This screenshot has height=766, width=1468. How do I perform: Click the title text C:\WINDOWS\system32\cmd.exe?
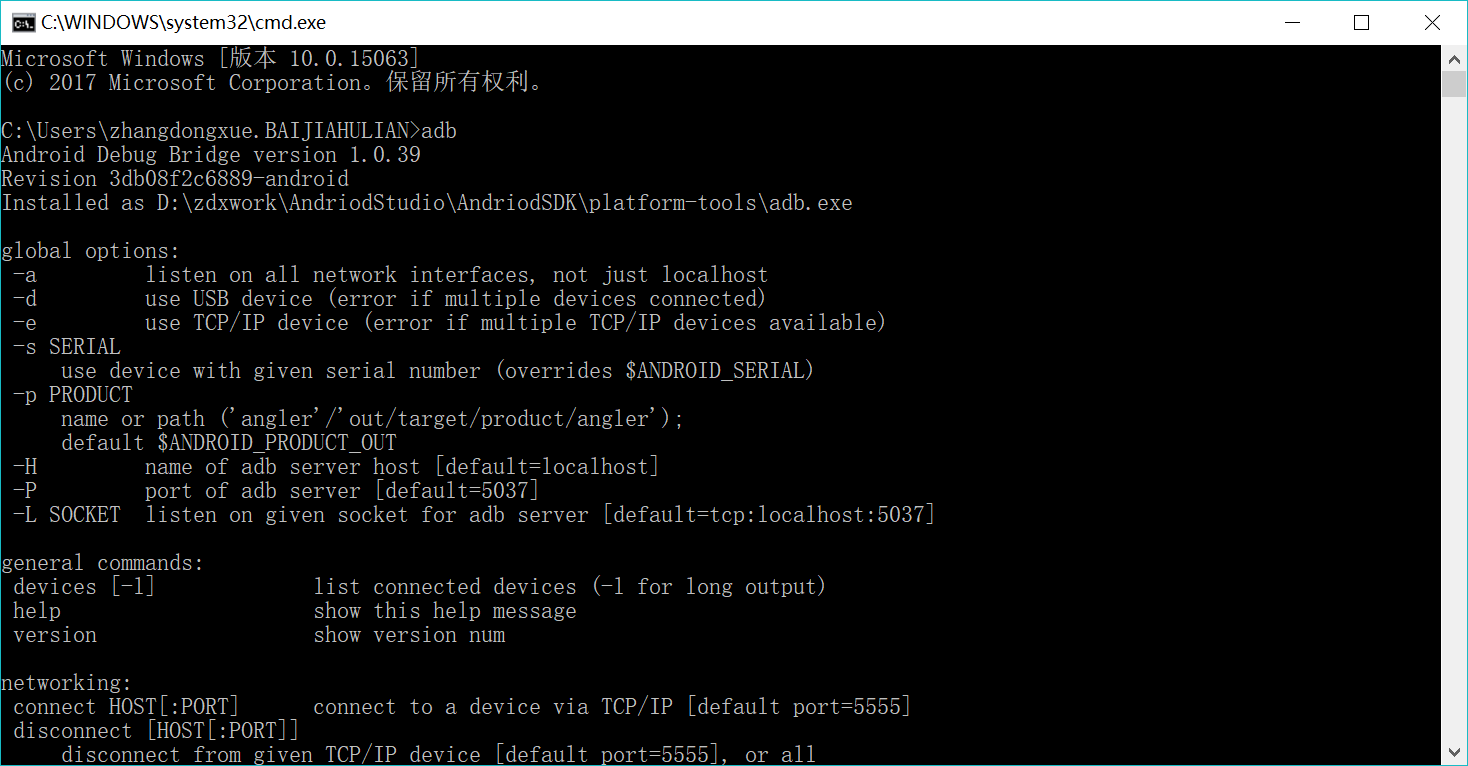(x=183, y=22)
